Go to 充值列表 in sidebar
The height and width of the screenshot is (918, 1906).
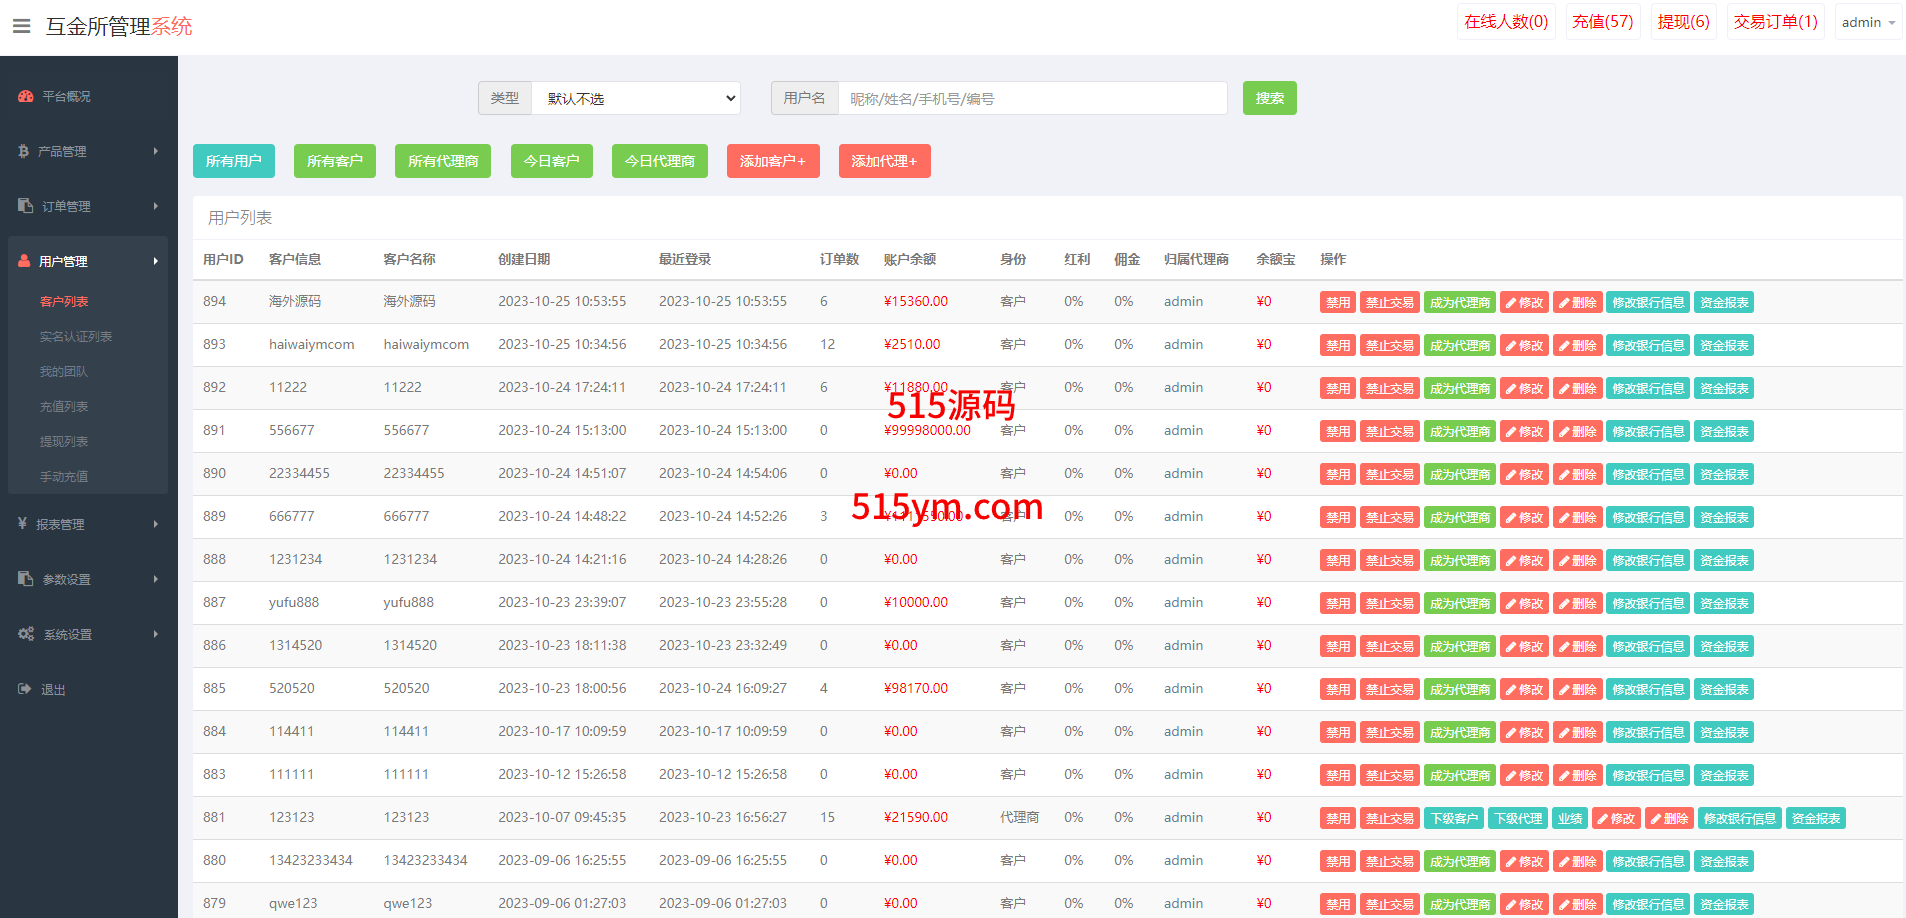pyautogui.click(x=64, y=407)
